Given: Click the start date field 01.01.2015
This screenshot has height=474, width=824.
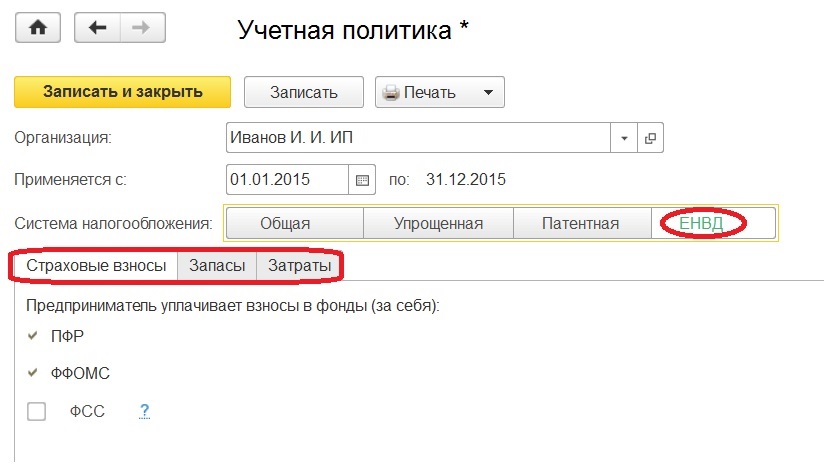Looking at the screenshot, I should [x=287, y=180].
